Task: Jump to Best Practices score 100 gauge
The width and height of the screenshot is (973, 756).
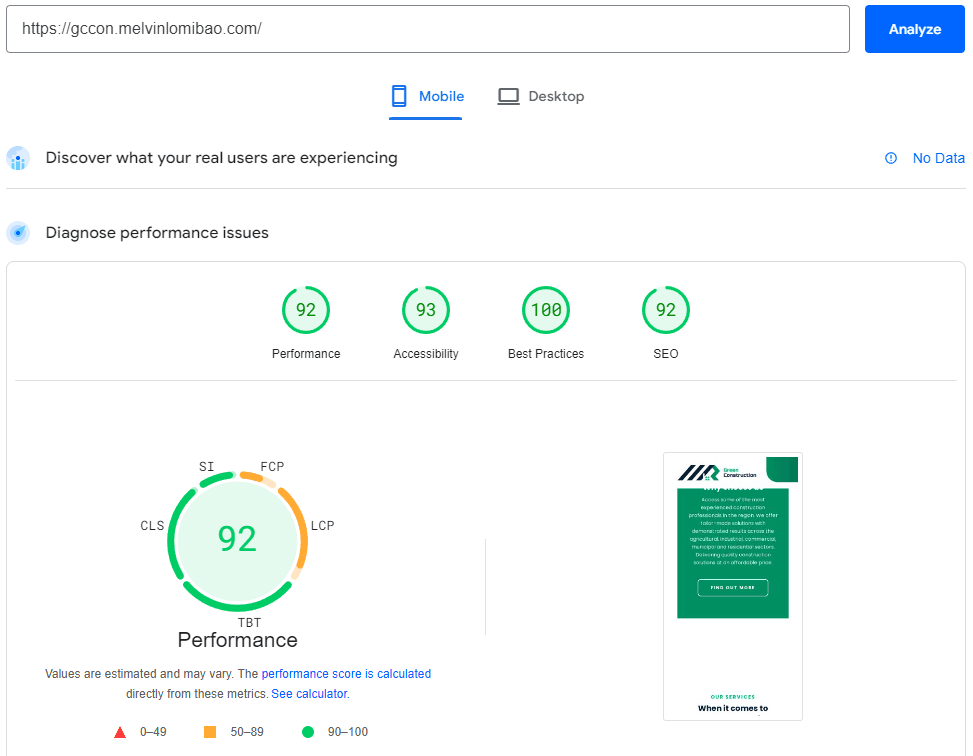Action: (546, 310)
